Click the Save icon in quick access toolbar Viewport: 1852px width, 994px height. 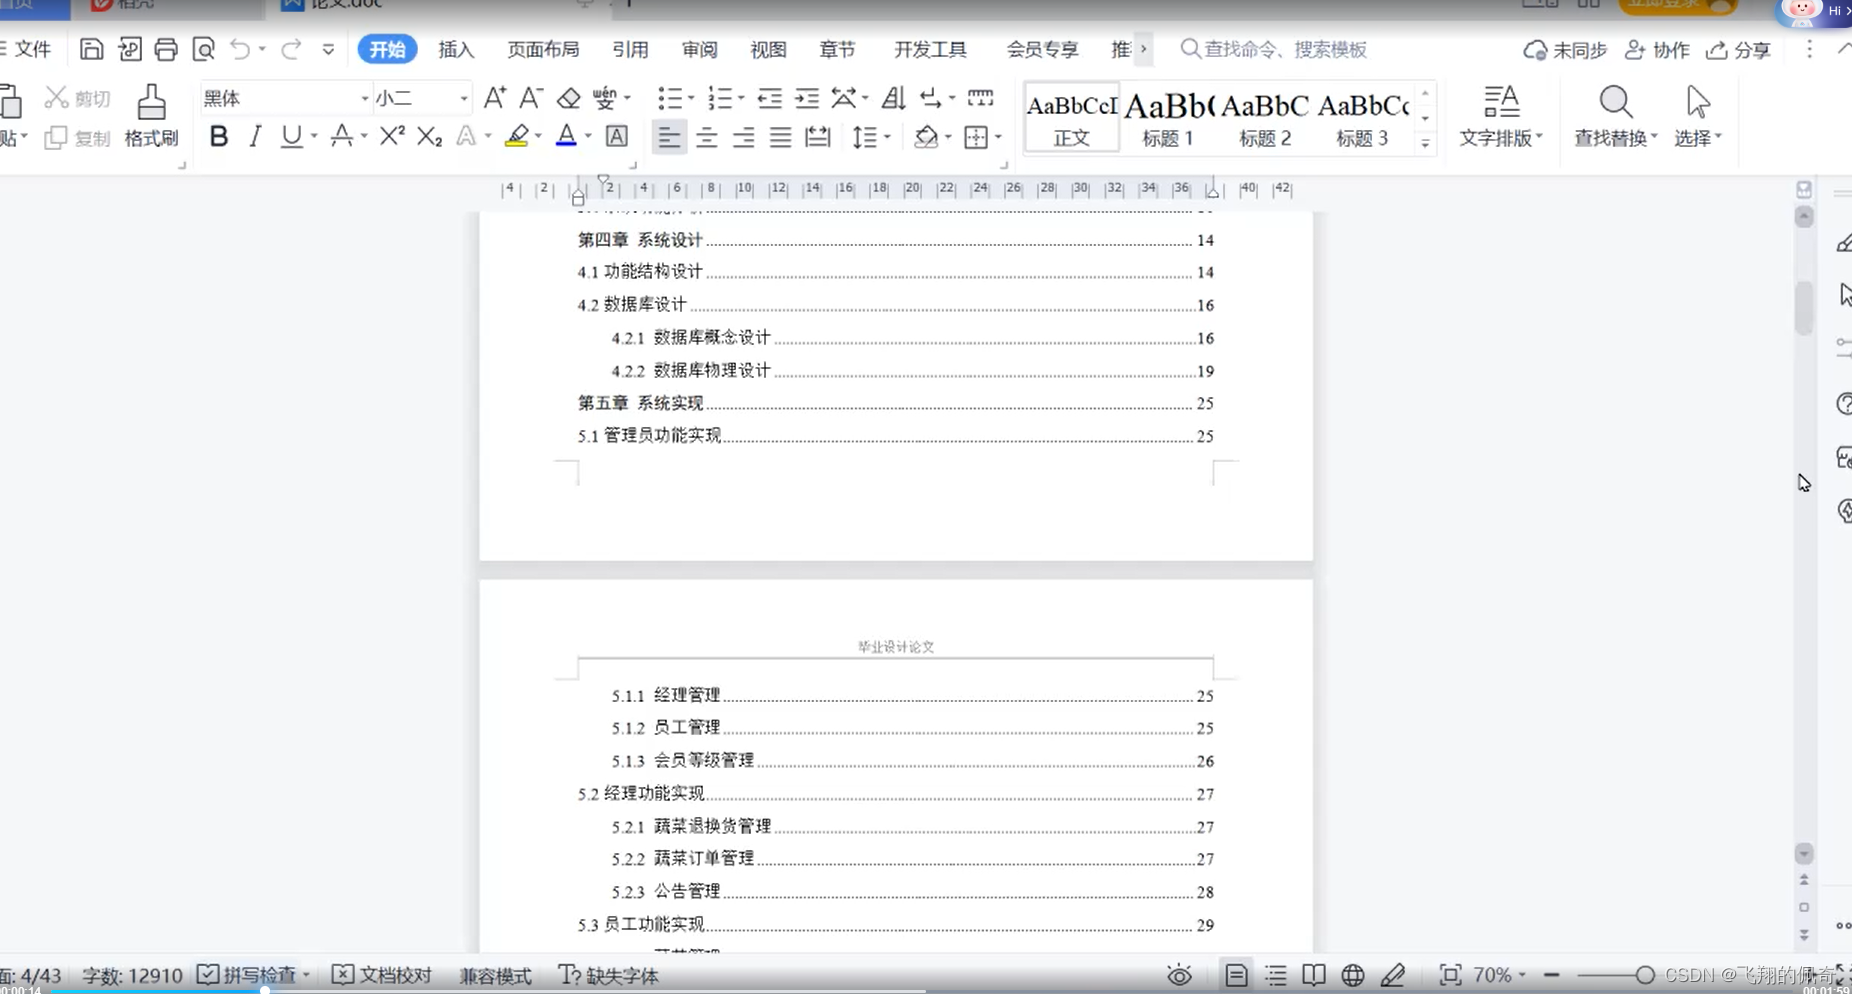(91, 49)
